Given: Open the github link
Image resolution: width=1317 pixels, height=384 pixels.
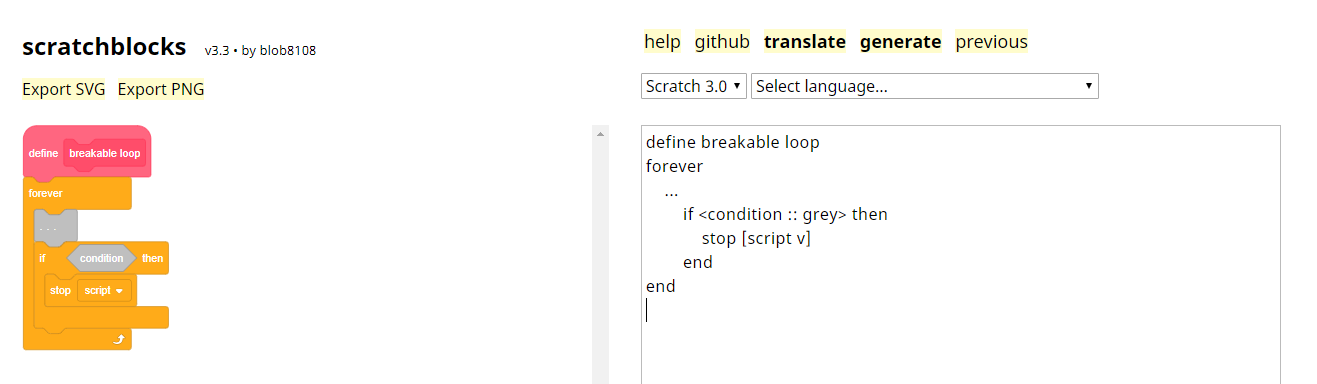Looking at the screenshot, I should click(722, 42).
